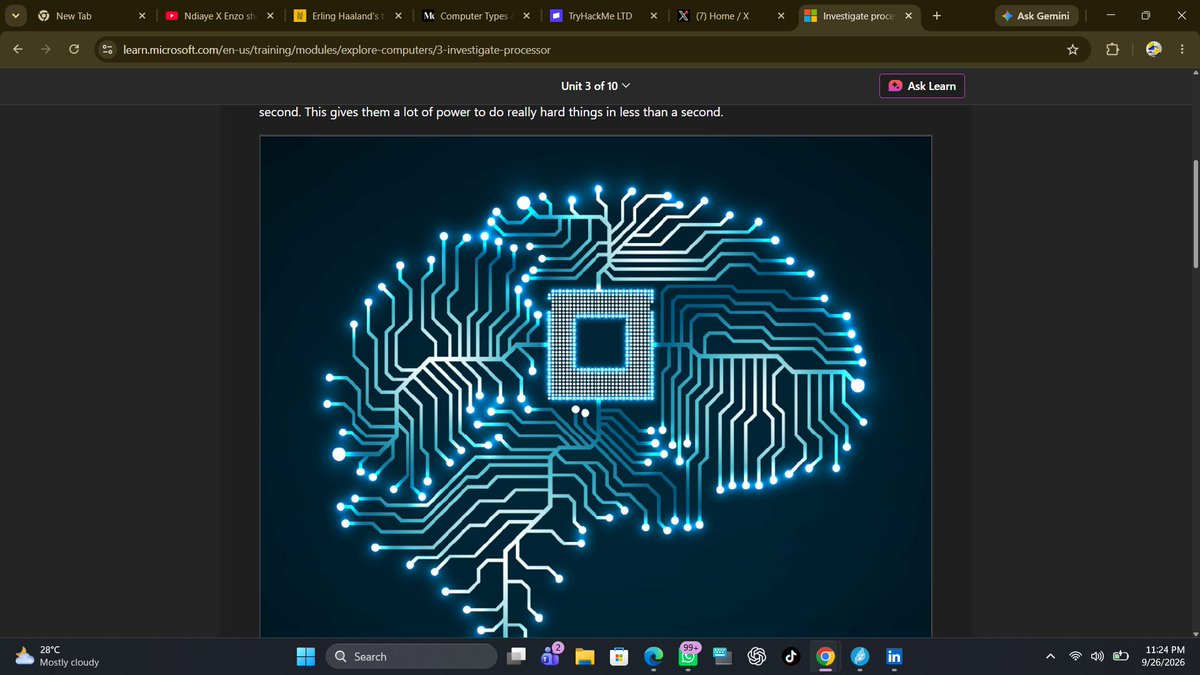Viewport: 1200px width, 675px height.
Task: Open Google Chrome taskbar icon
Action: tap(824, 656)
